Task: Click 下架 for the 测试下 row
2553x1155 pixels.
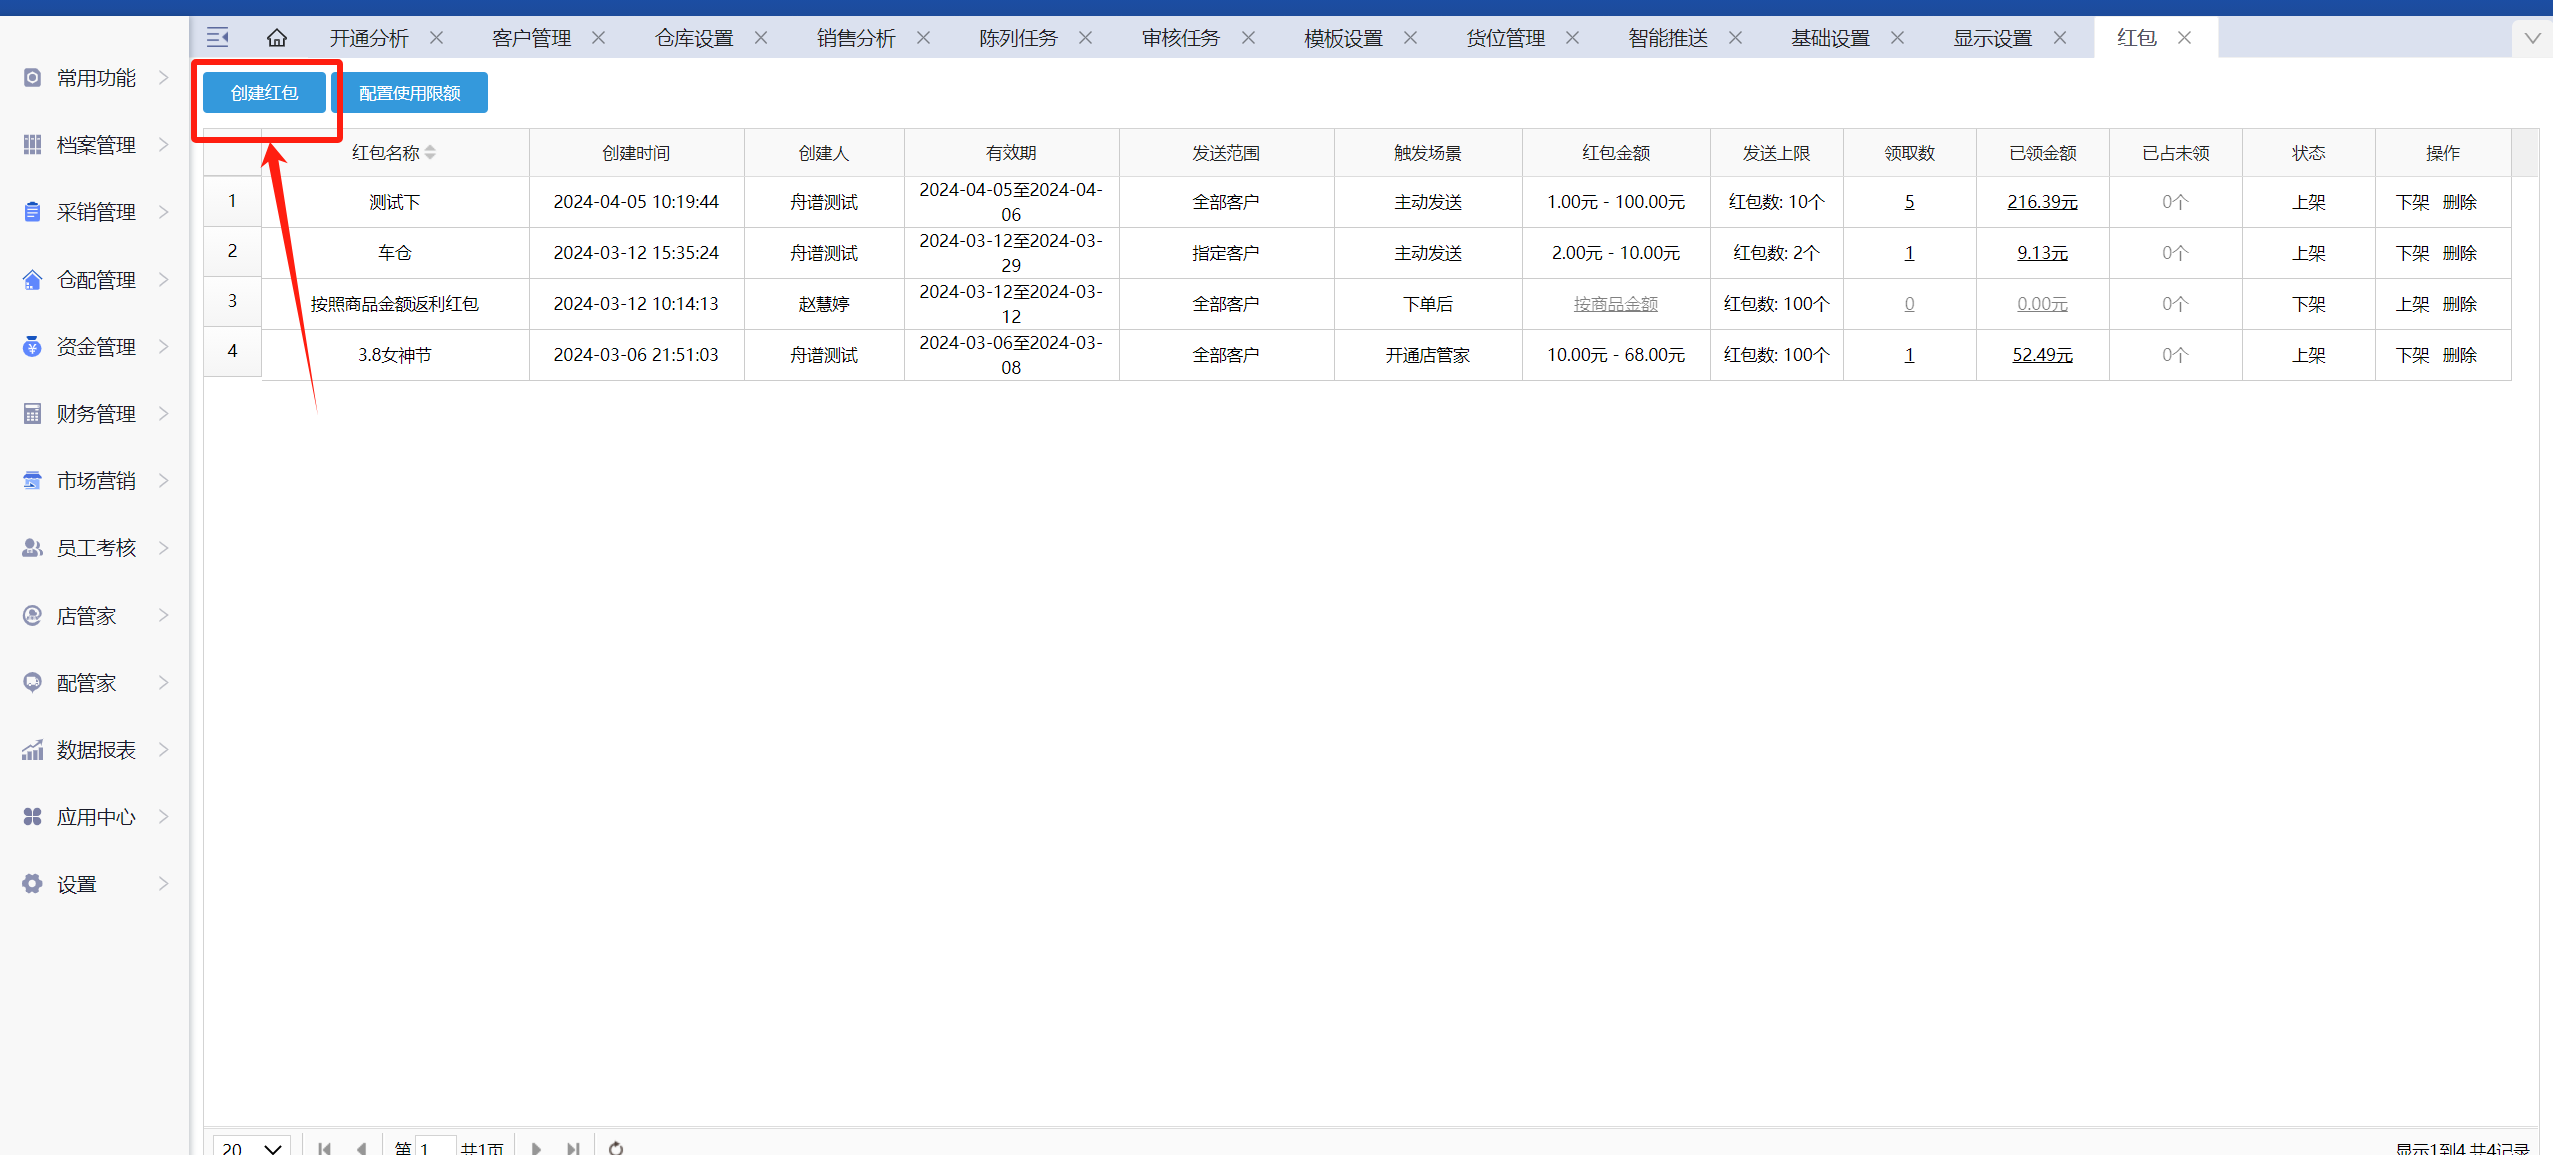Action: [2412, 202]
